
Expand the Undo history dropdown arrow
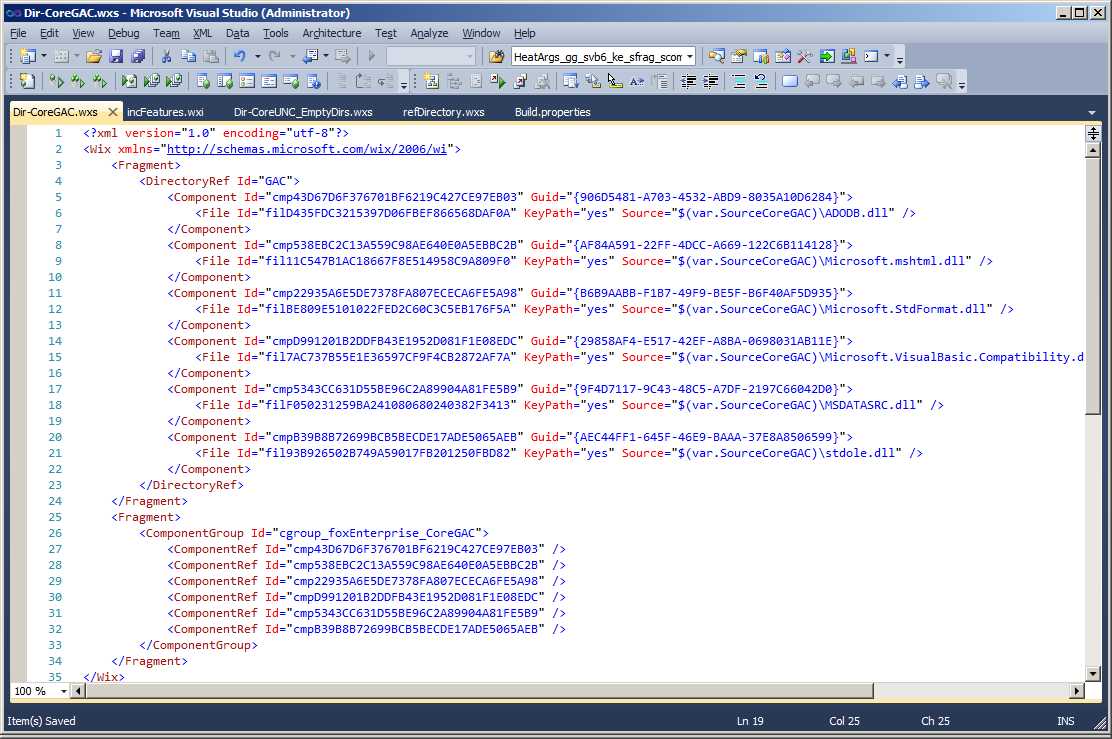click(257, 56)
